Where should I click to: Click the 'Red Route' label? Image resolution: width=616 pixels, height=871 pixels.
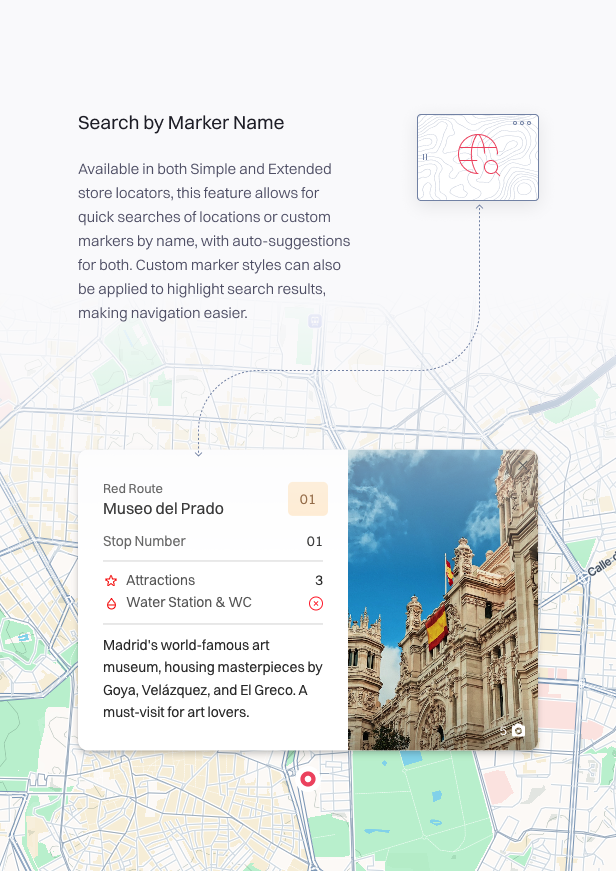133,488
